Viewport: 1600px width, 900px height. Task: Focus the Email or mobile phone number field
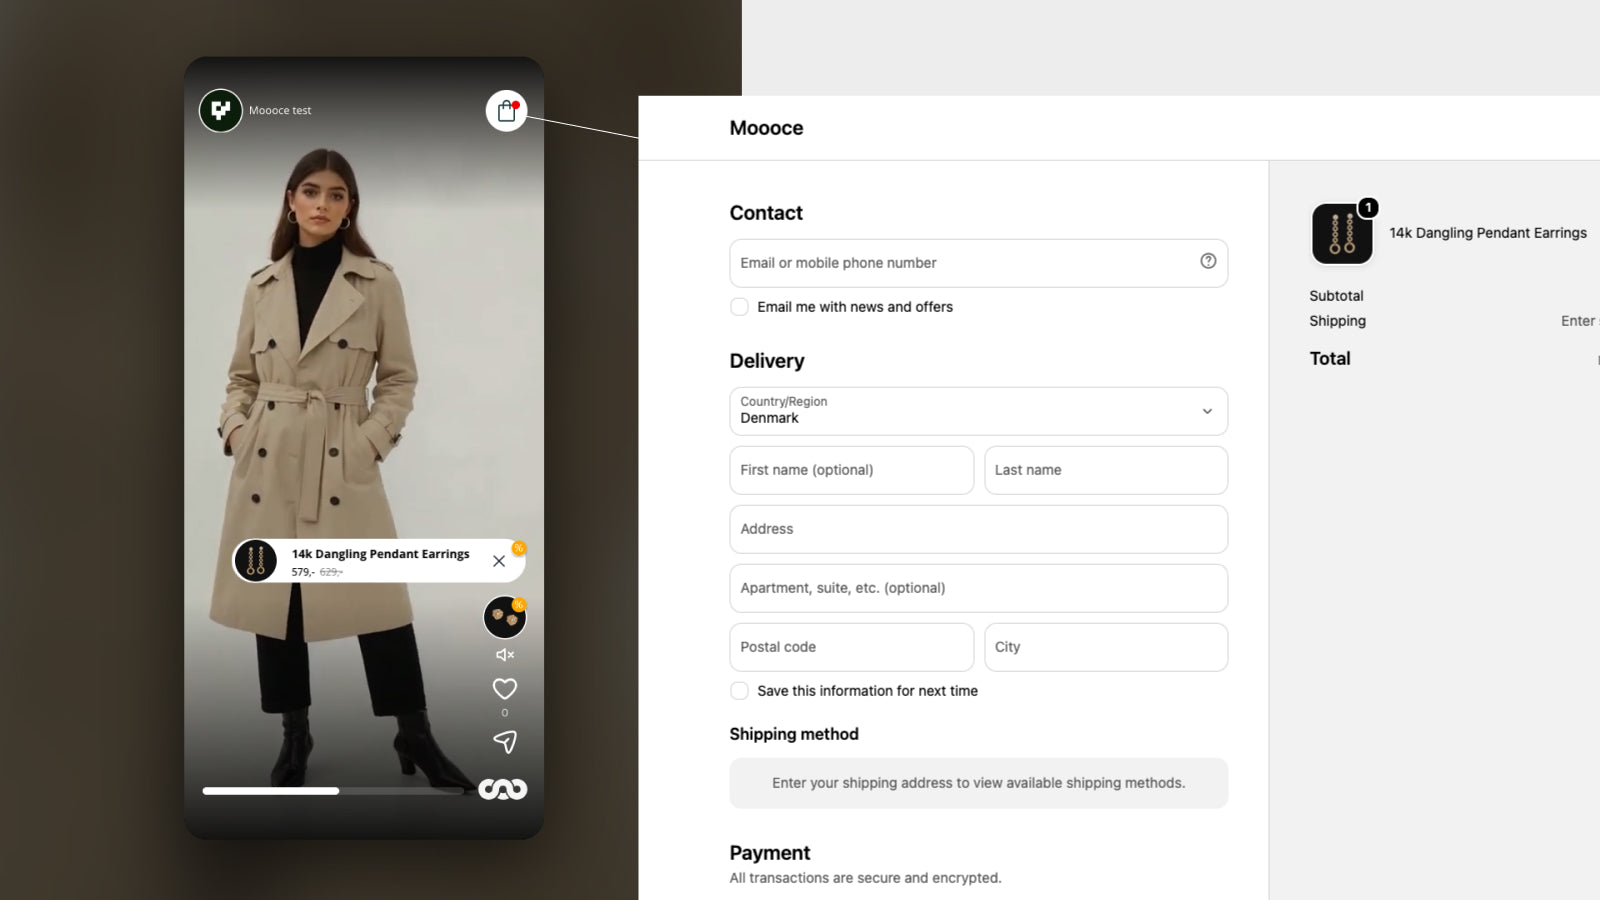[978, 263]
